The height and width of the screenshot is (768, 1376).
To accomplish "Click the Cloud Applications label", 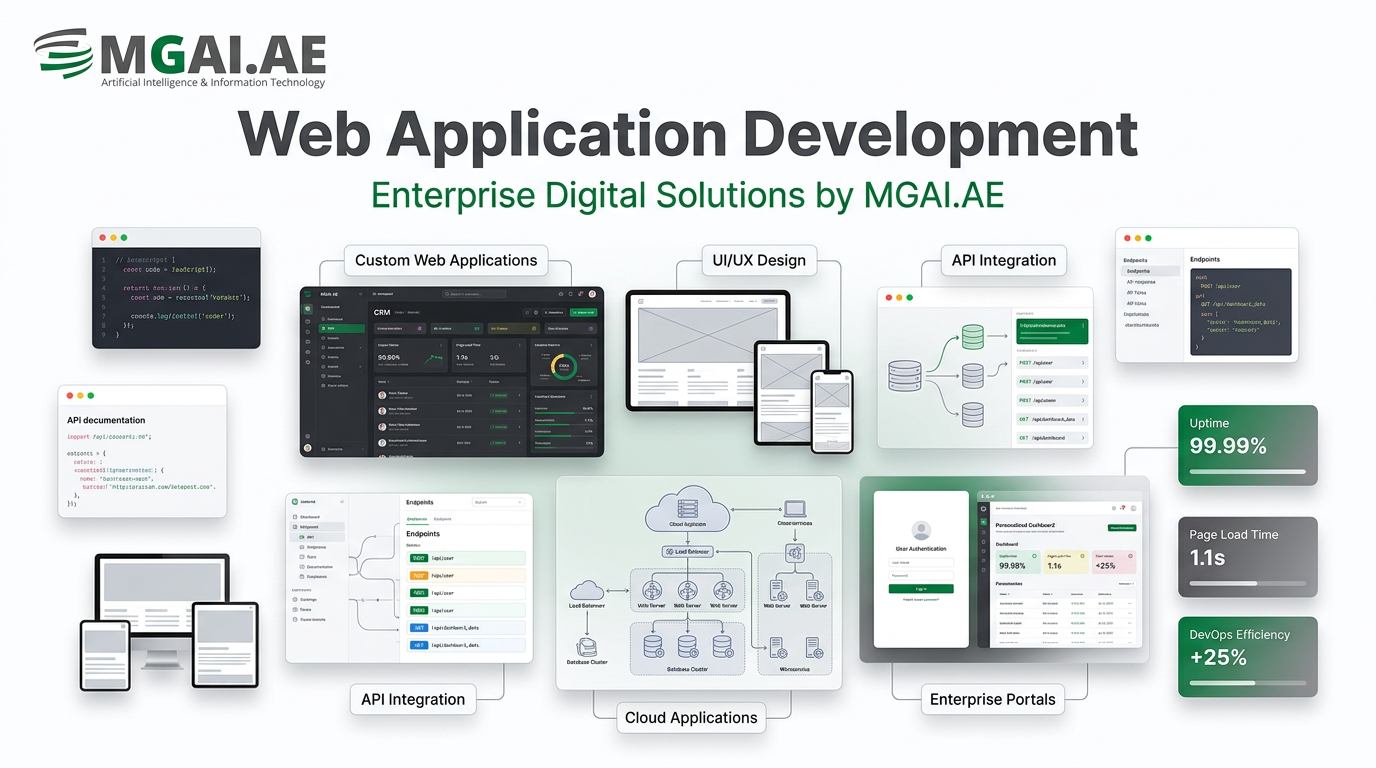I will [691, 717].
